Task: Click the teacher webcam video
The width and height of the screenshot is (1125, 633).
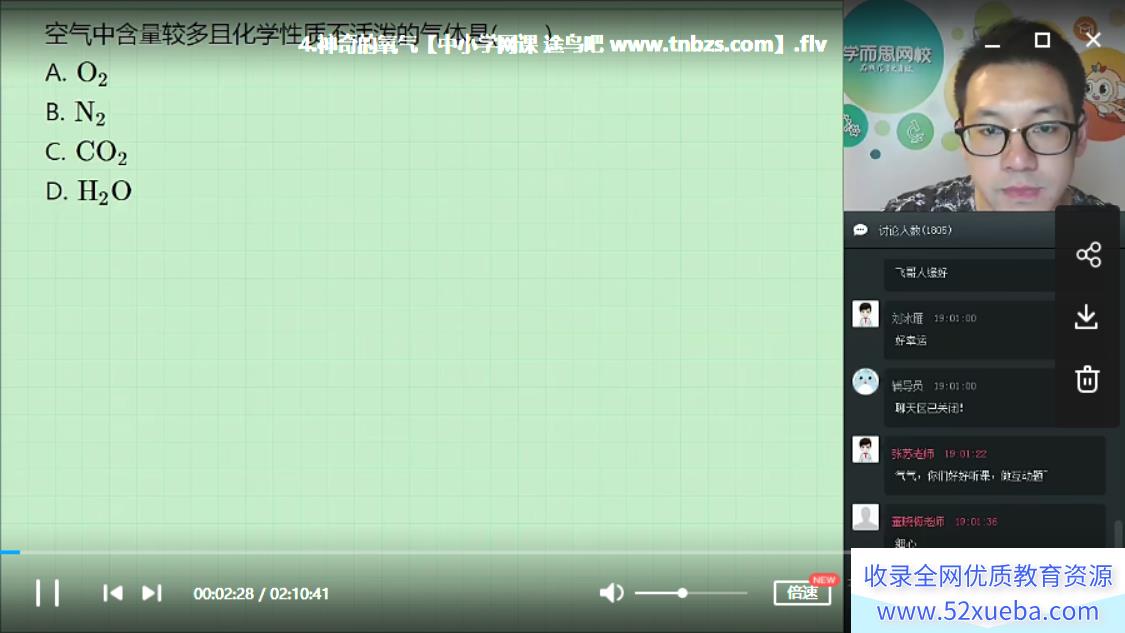Action: 984,108
